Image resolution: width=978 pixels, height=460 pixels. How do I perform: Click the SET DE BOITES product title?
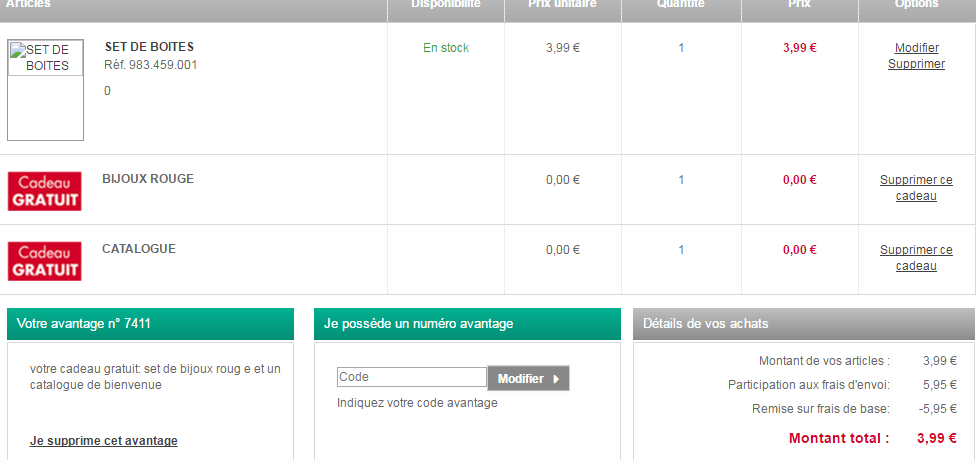[x=149, y=47]
